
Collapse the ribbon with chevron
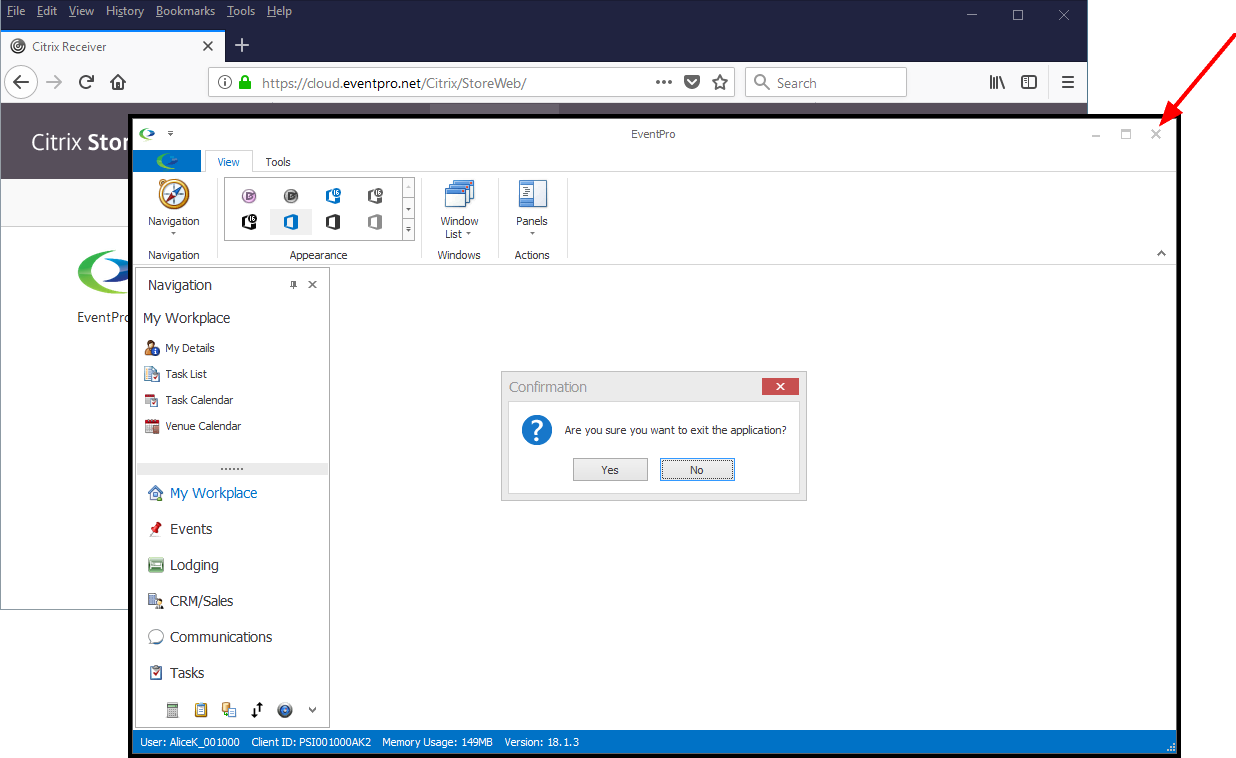[x=1161, y=254]
